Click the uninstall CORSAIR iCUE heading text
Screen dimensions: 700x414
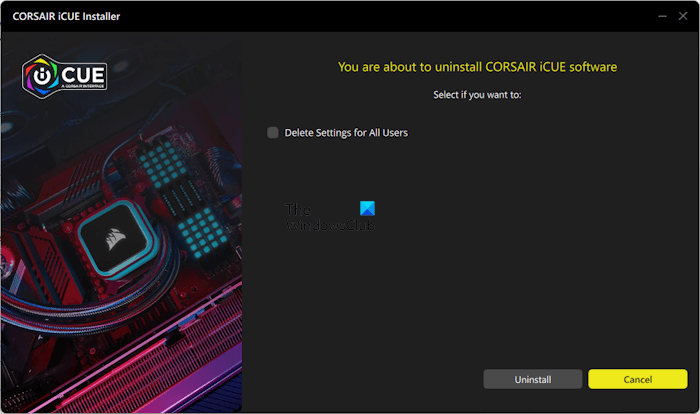[x=477, y=67]
